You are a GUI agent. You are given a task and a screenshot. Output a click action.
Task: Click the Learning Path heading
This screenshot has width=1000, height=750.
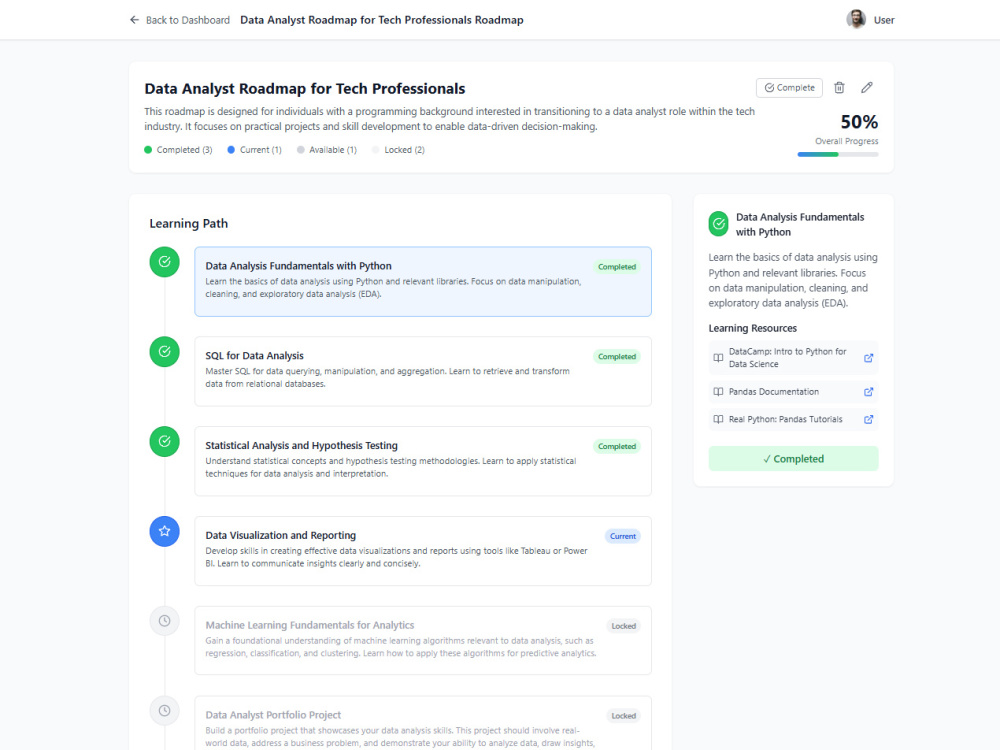click(189, 223)
